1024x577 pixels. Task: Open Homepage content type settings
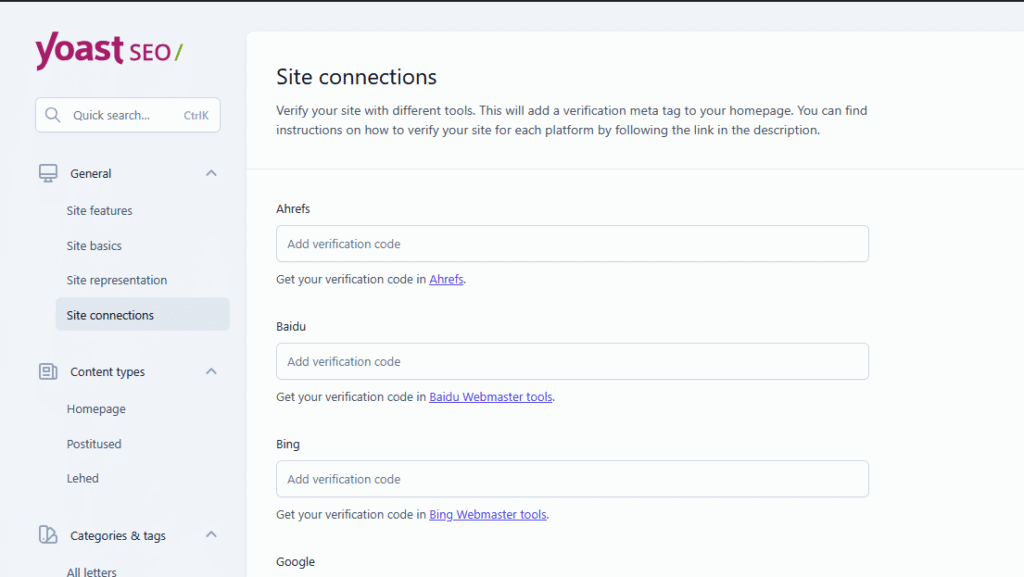[x=96, y=409]
